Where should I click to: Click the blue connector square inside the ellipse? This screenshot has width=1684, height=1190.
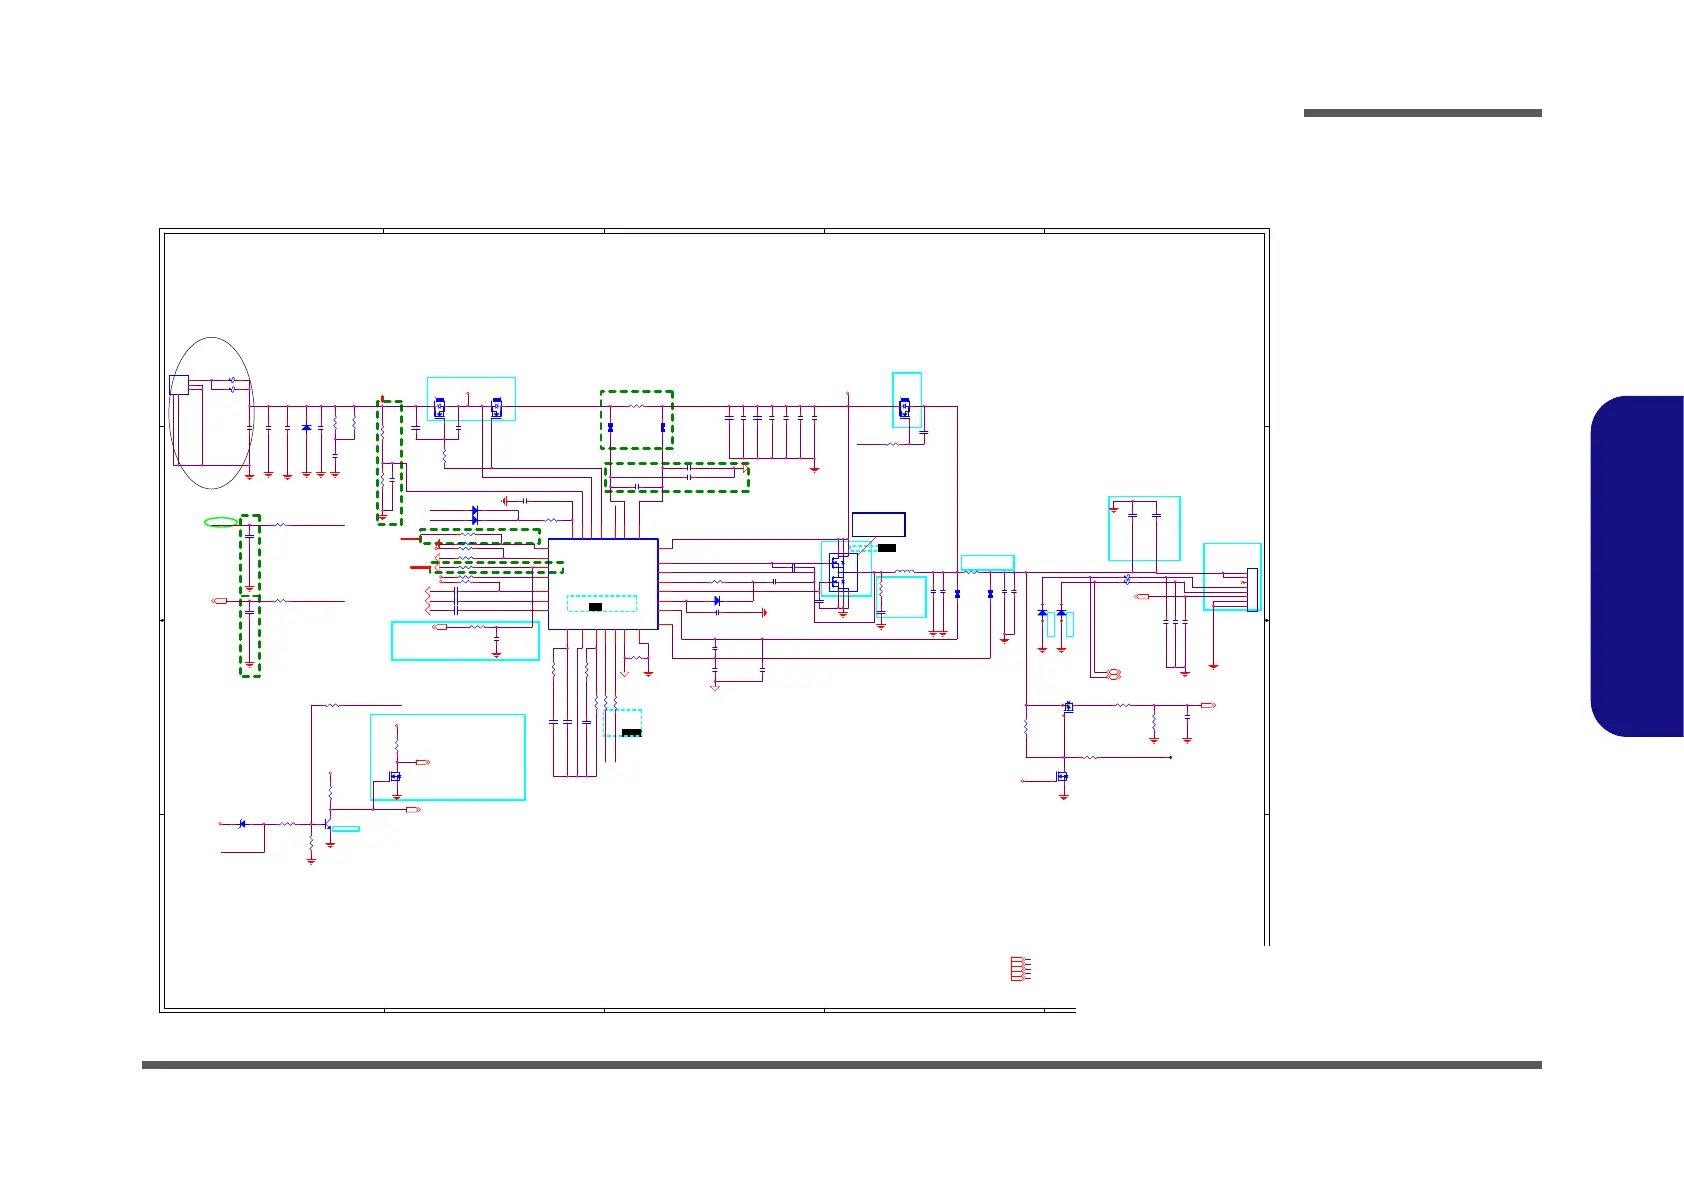[178, 385]
